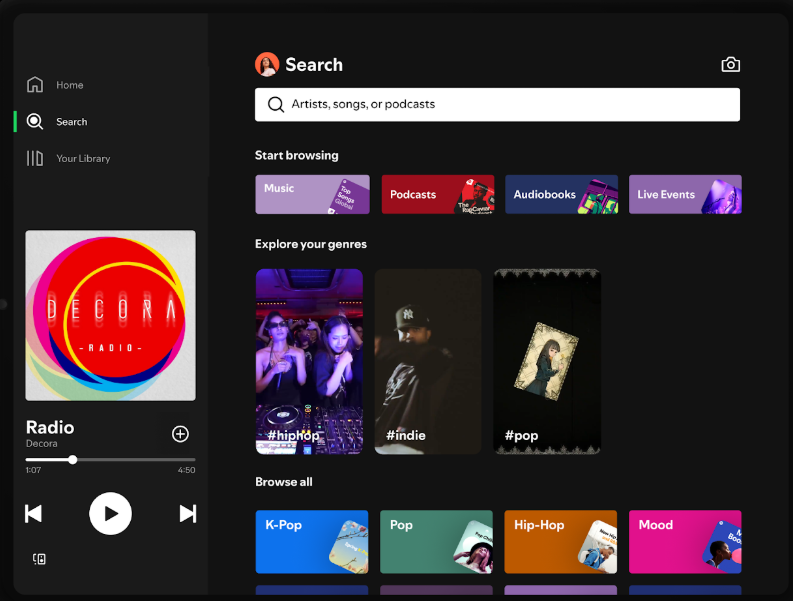Open the connect to device icon
The image size is (793, 601).
39,559
